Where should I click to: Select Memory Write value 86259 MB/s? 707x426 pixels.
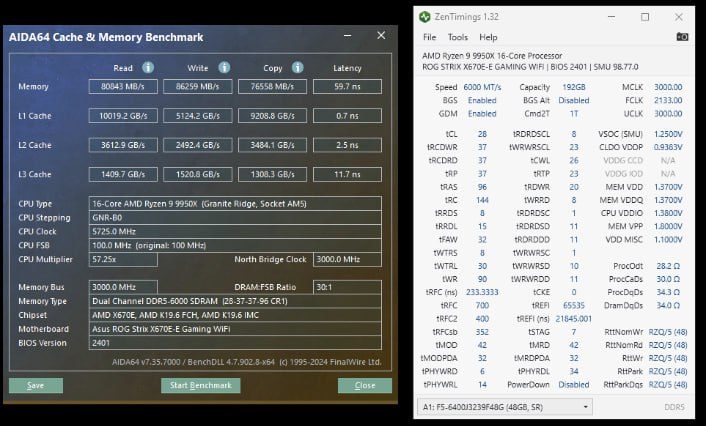[x=197, y=87]
